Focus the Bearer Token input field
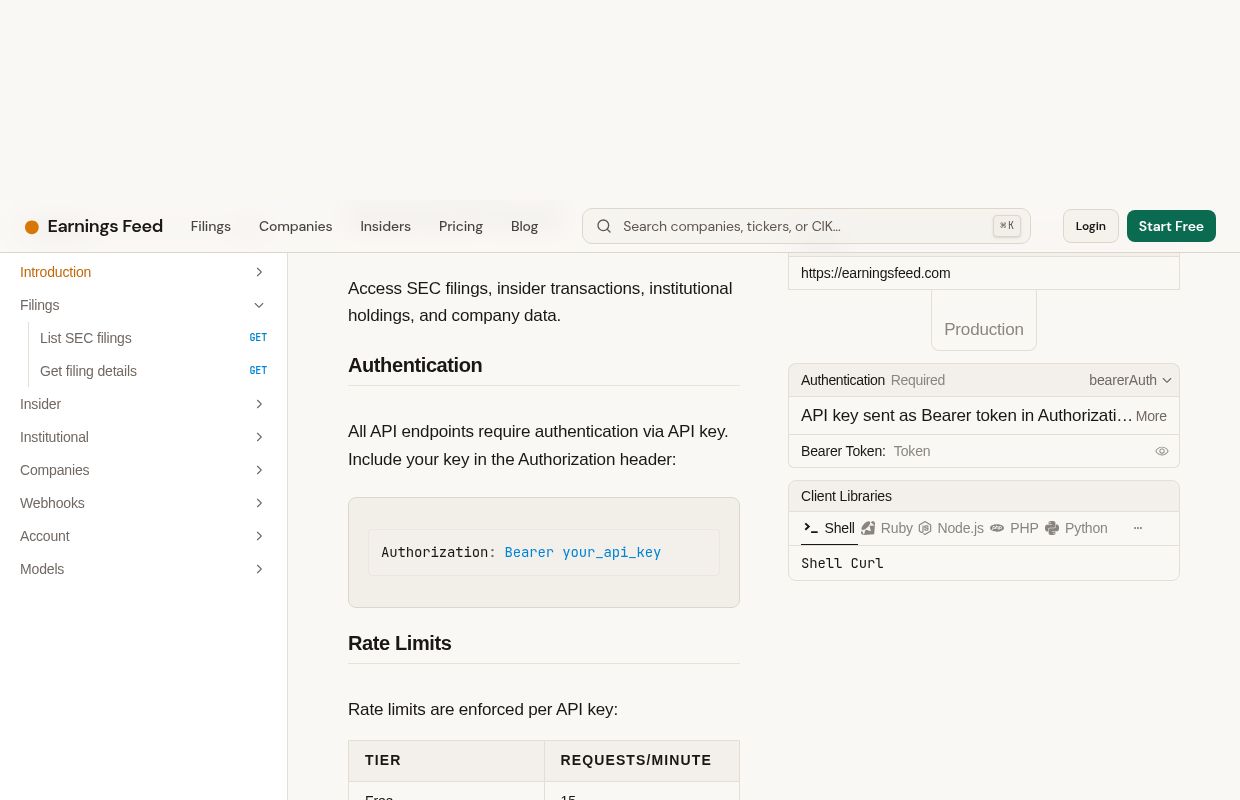Screen dimensions: 1240x800 [1020, 451]
